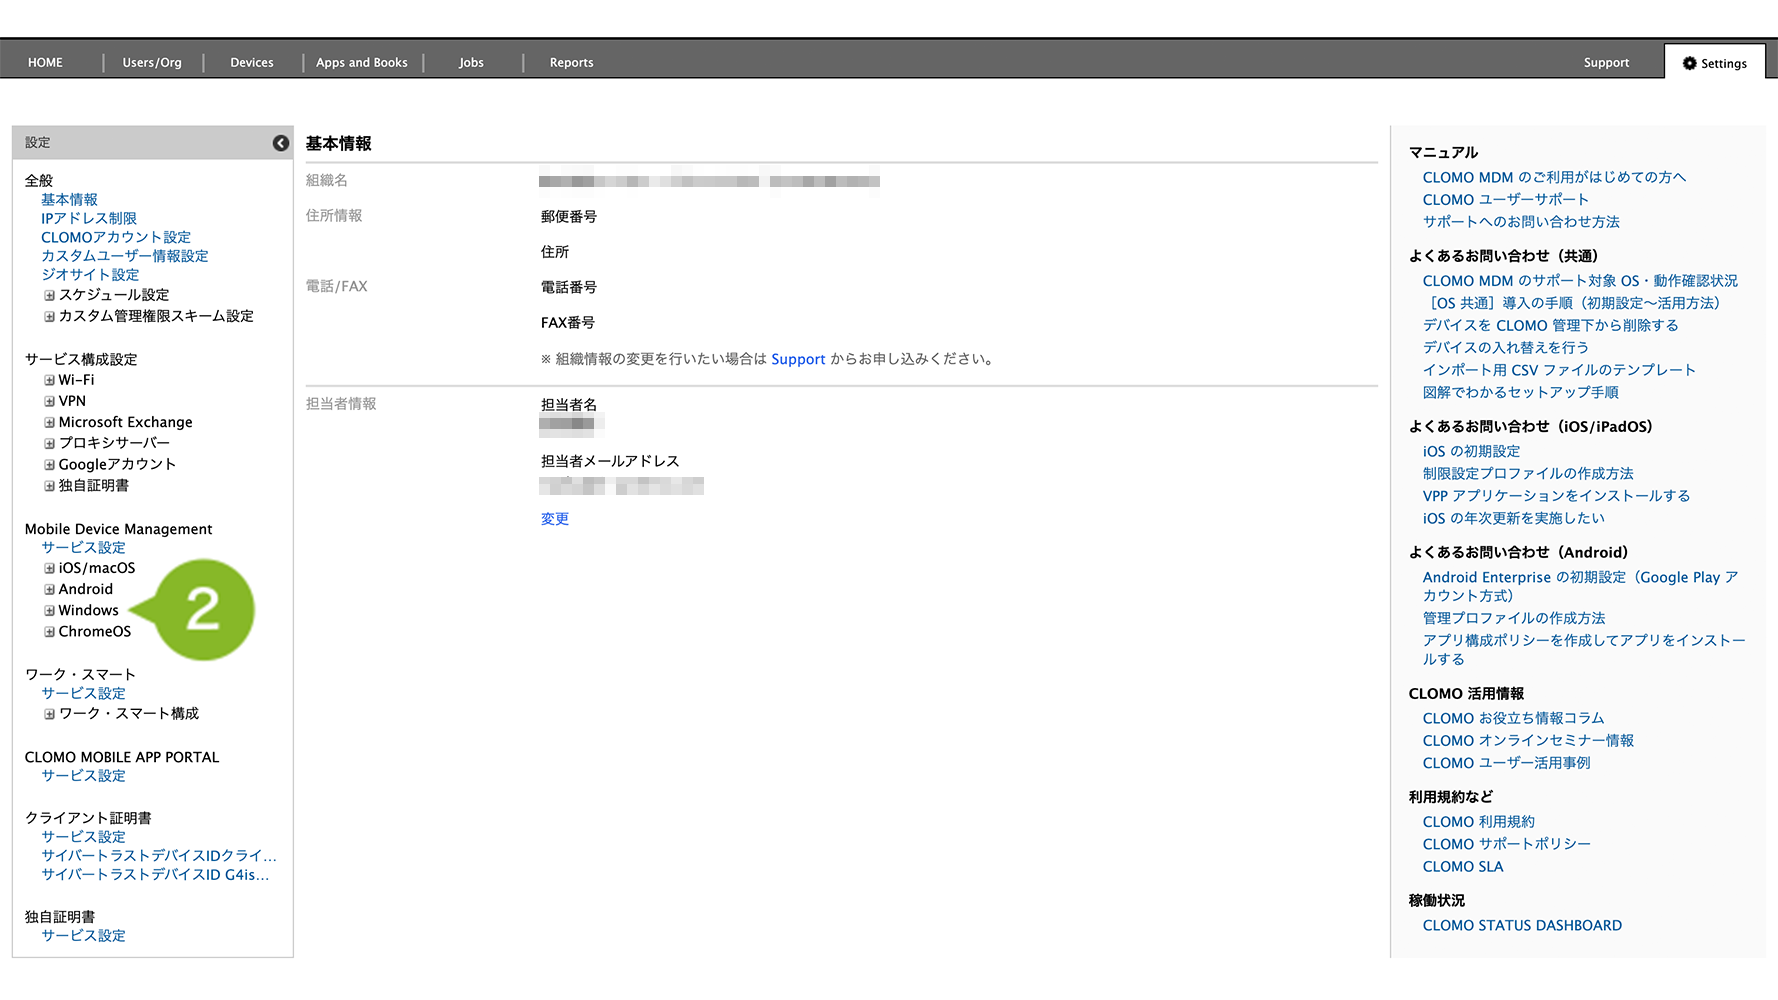
Task: Open Apps and Books menu
Action: [362, 62]
